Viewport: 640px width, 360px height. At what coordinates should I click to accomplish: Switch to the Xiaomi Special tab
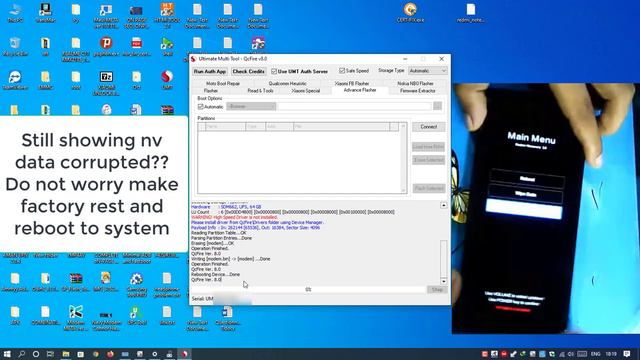click(306, 91)
